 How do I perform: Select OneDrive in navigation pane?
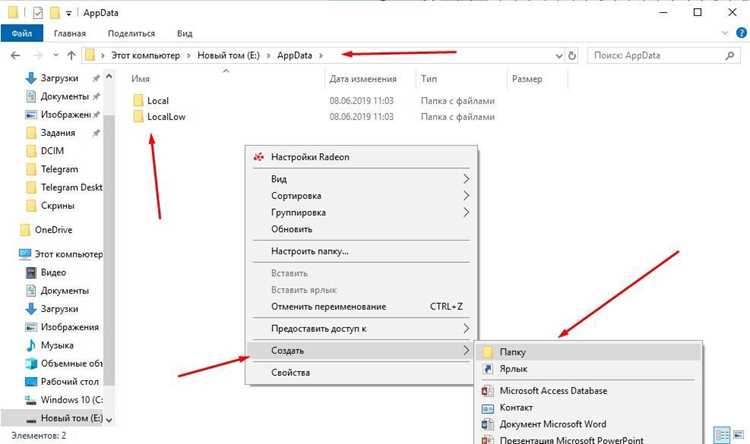(x=53, y=230)
